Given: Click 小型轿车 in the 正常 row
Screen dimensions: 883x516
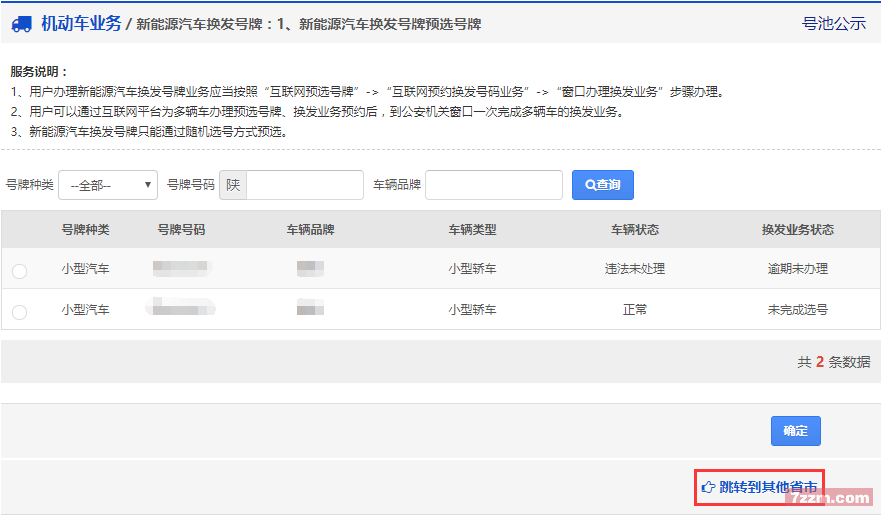Looking at the screenshot, I should click(x=472, y=309).
